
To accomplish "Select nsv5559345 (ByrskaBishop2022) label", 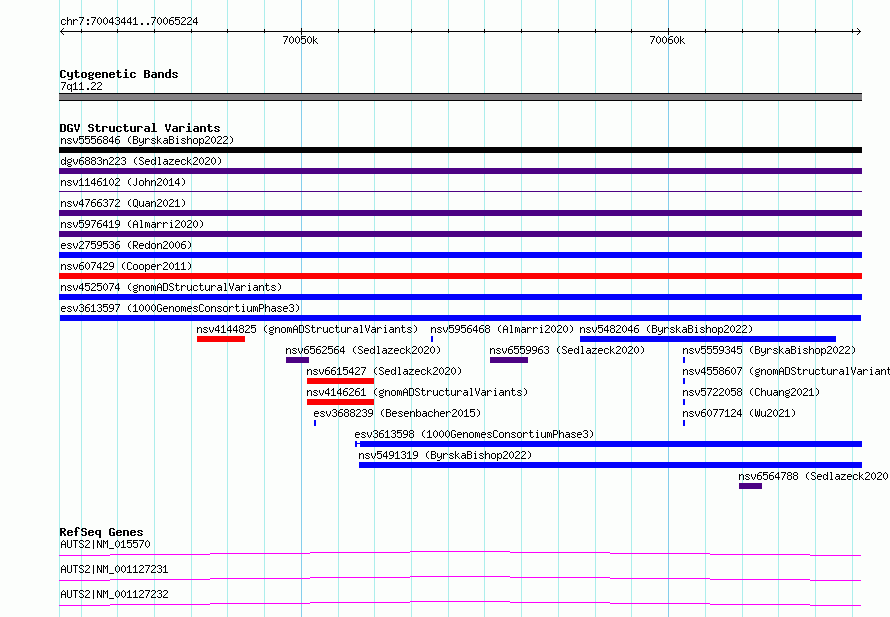I will coord(769,350).
